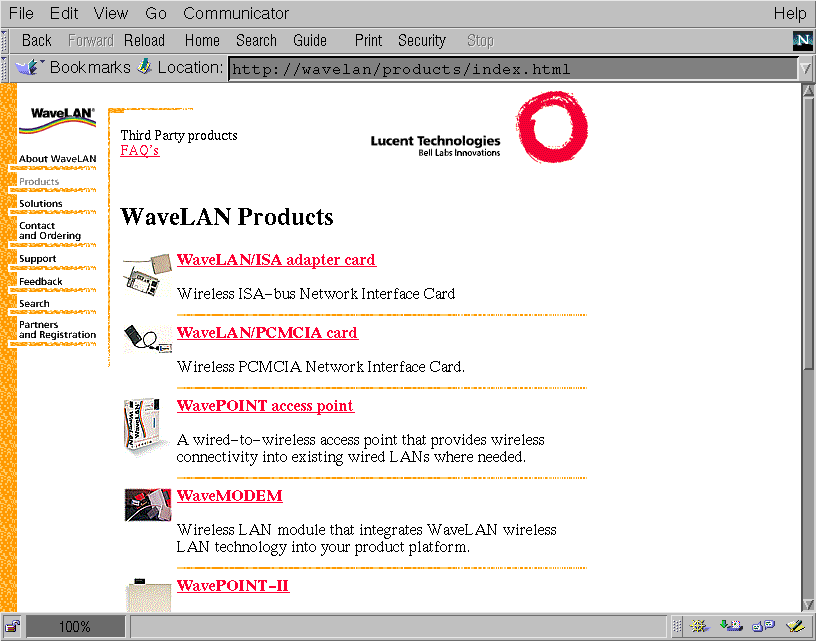816x641 pixels.
Task: Click the page proxy icon beside Location
Action: point(144,68)
